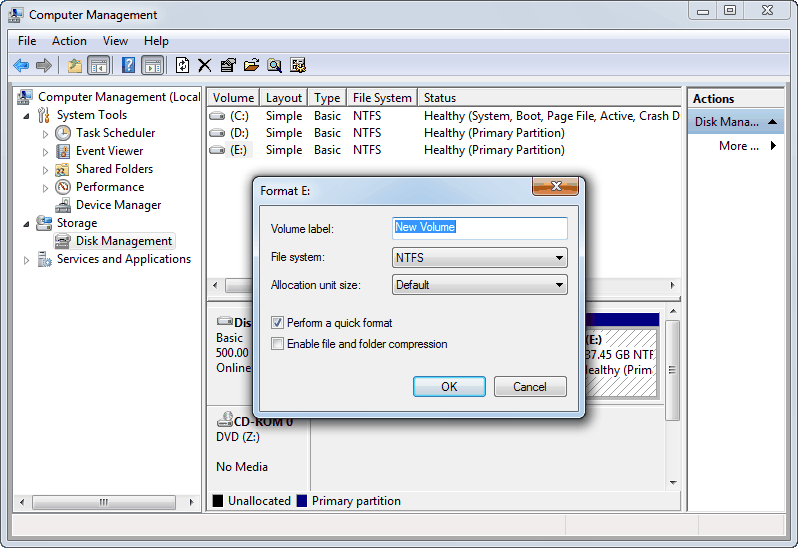
Task: Sort by the Type column header
Action: click(327, 98)
